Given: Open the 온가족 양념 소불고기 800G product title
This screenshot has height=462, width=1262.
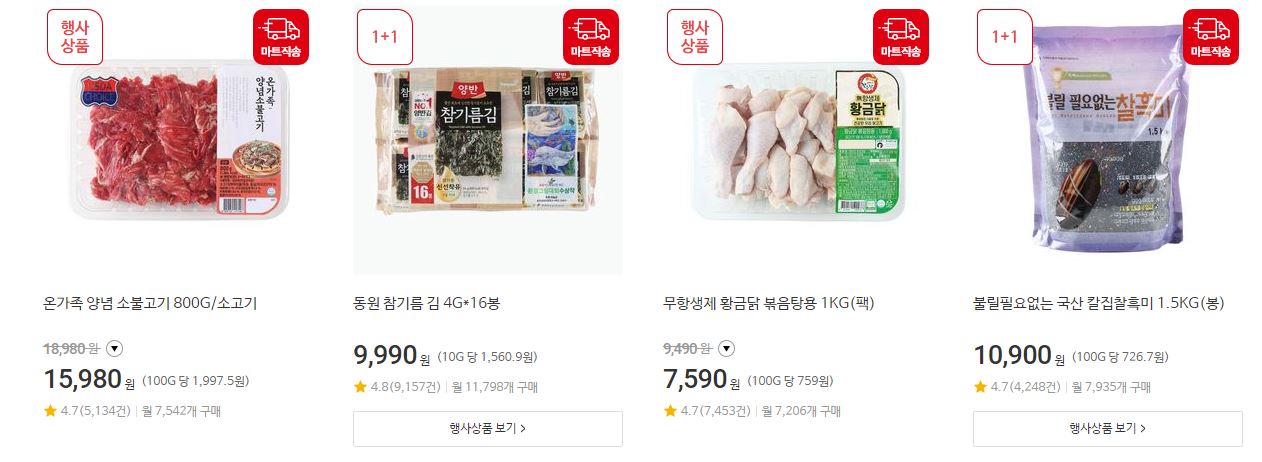Looking at the screenshot, I should (x=150, y=303).
